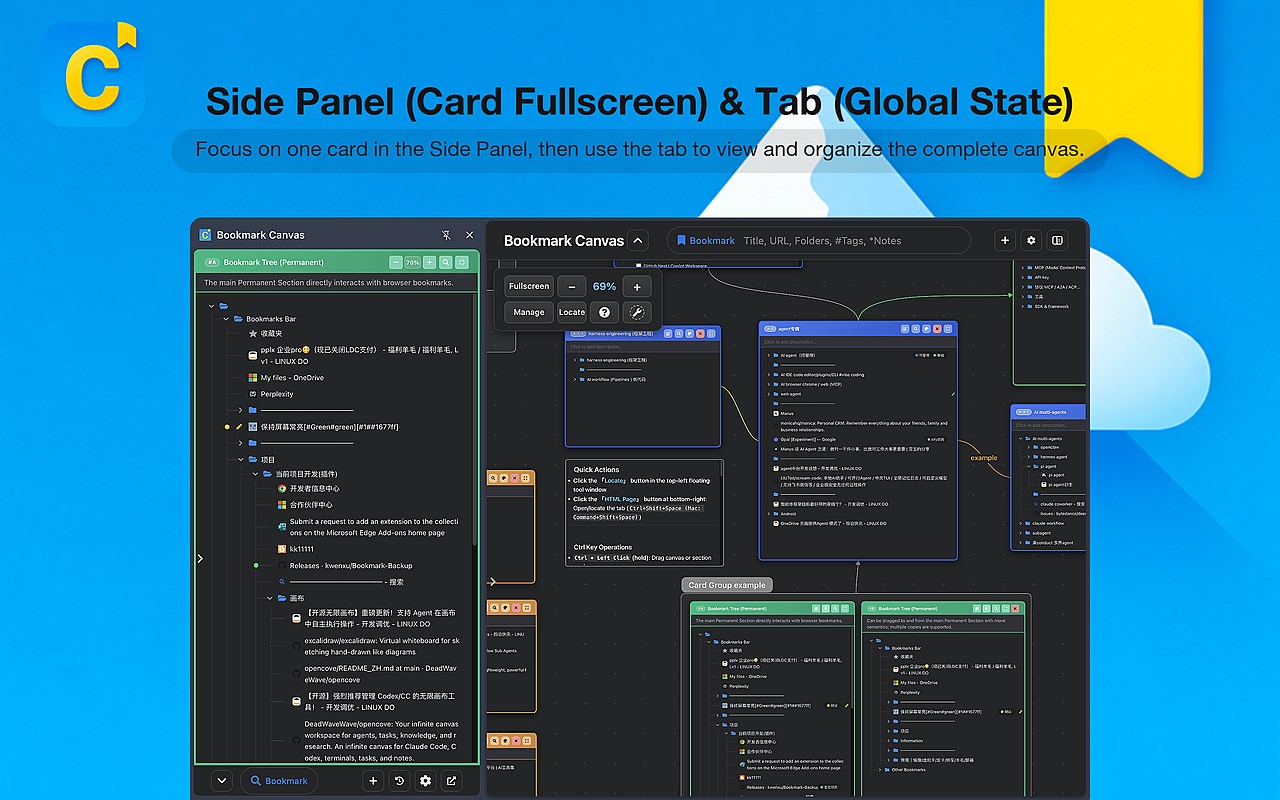Click the pencil edit icon beside 保持屏幕常亮
1280x800 pixels.
pos(239,427)
